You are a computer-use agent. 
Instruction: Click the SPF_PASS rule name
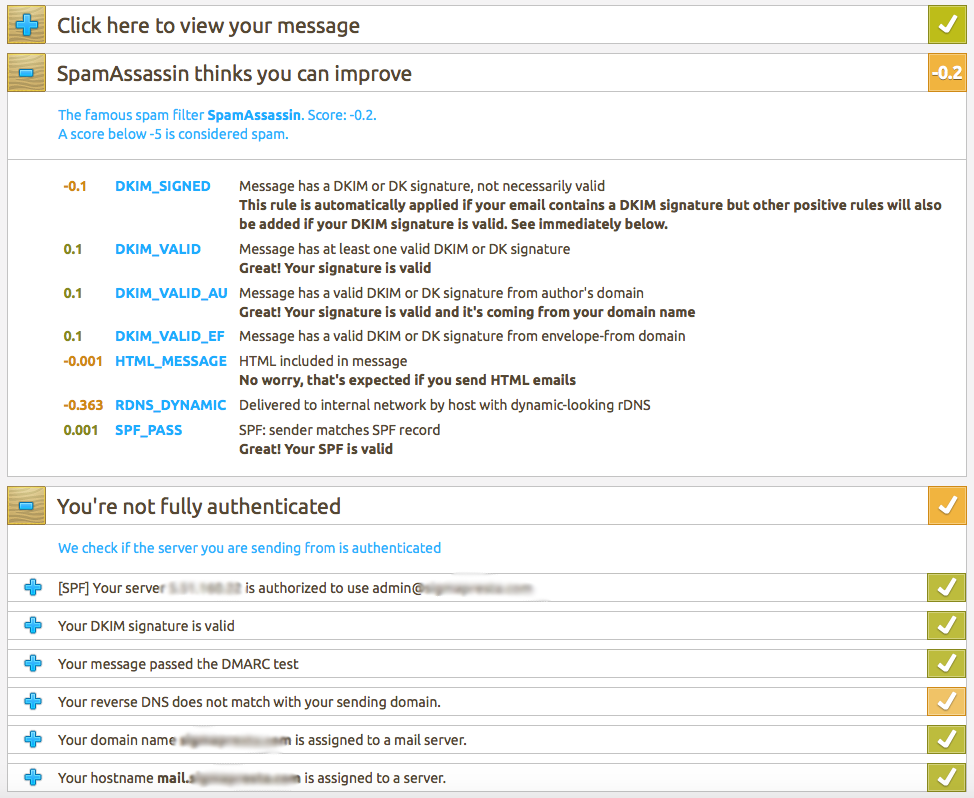pyautogui.click(x=148, y=430)
